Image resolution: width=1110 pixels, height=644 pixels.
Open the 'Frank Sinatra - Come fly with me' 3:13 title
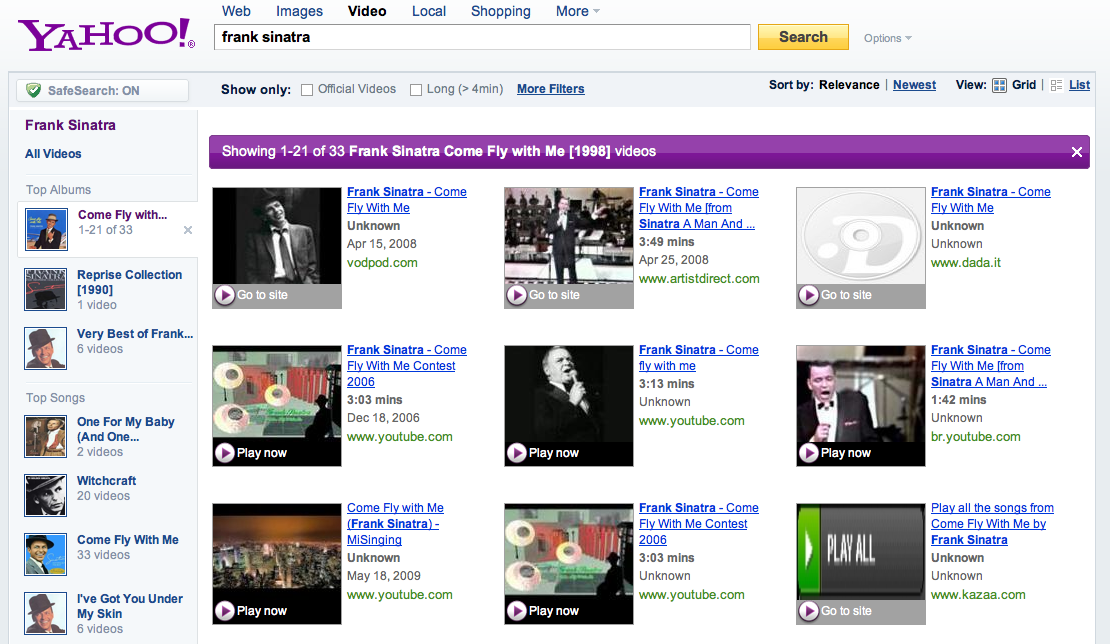(x=699, y=358)
